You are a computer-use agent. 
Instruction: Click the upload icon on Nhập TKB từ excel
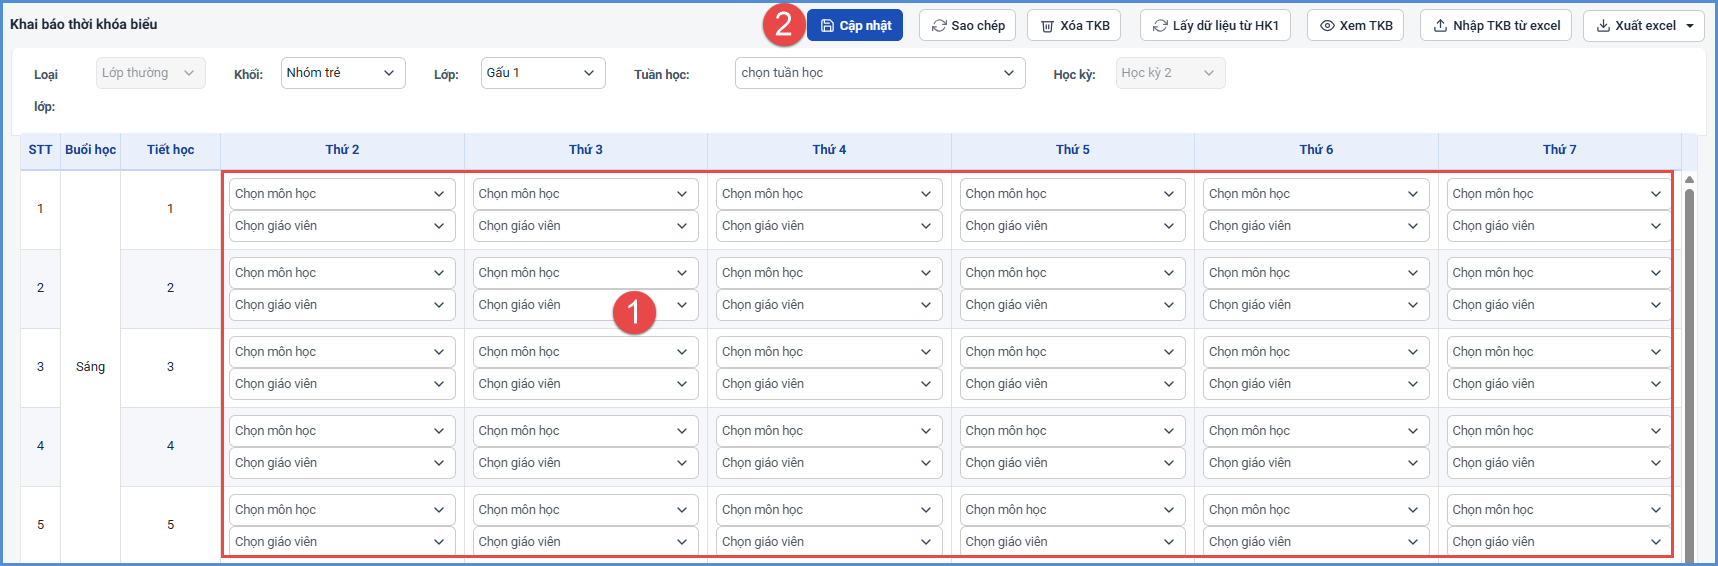point(1440,26)
